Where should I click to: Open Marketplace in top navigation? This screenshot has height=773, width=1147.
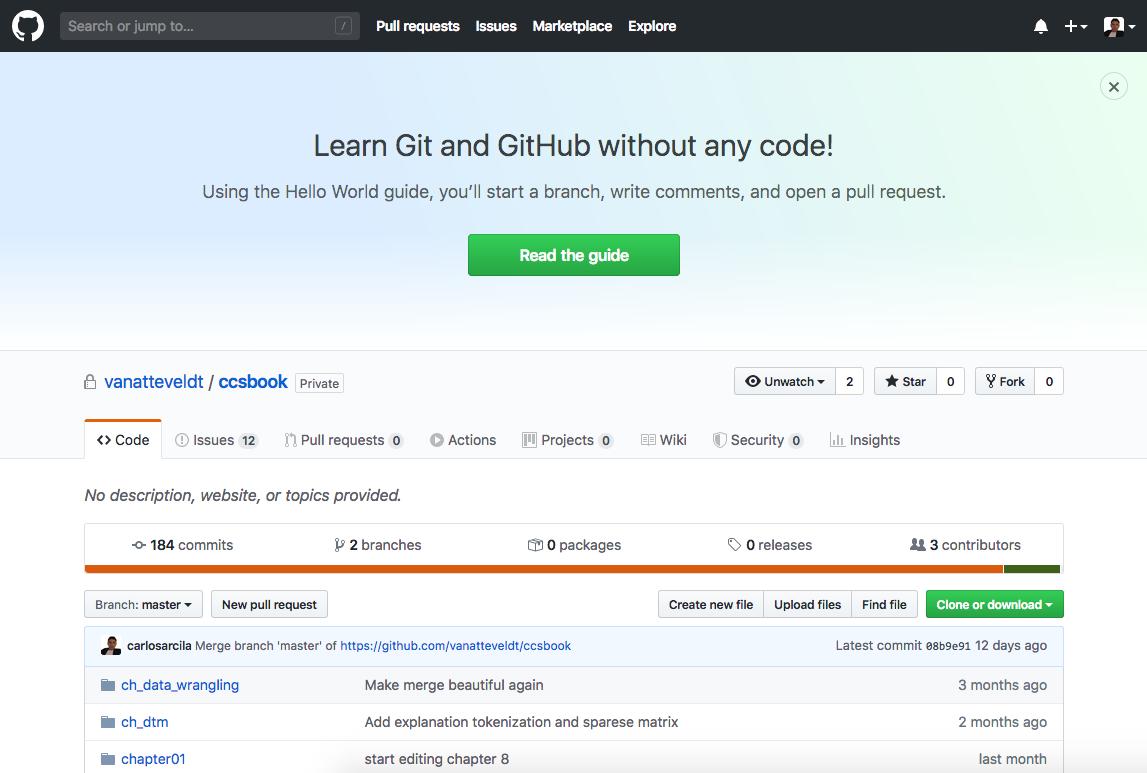coord(572,26)
